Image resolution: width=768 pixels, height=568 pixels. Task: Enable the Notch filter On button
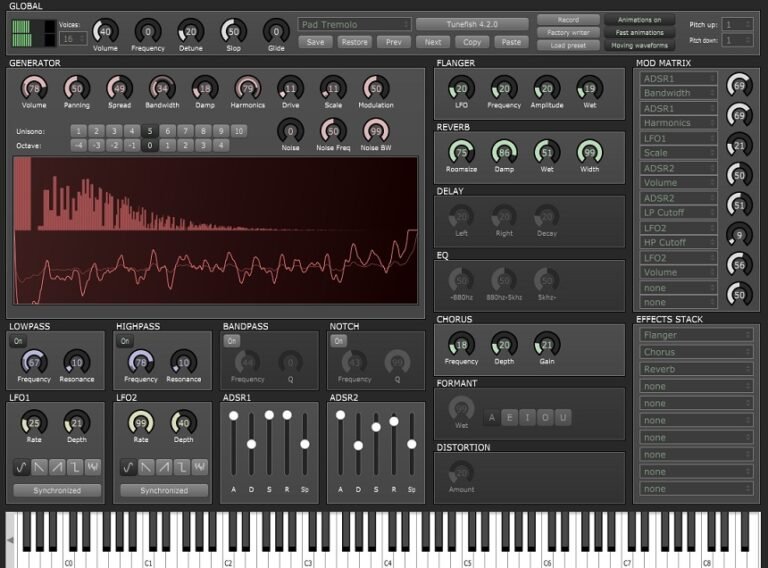(x=338, y=341)
